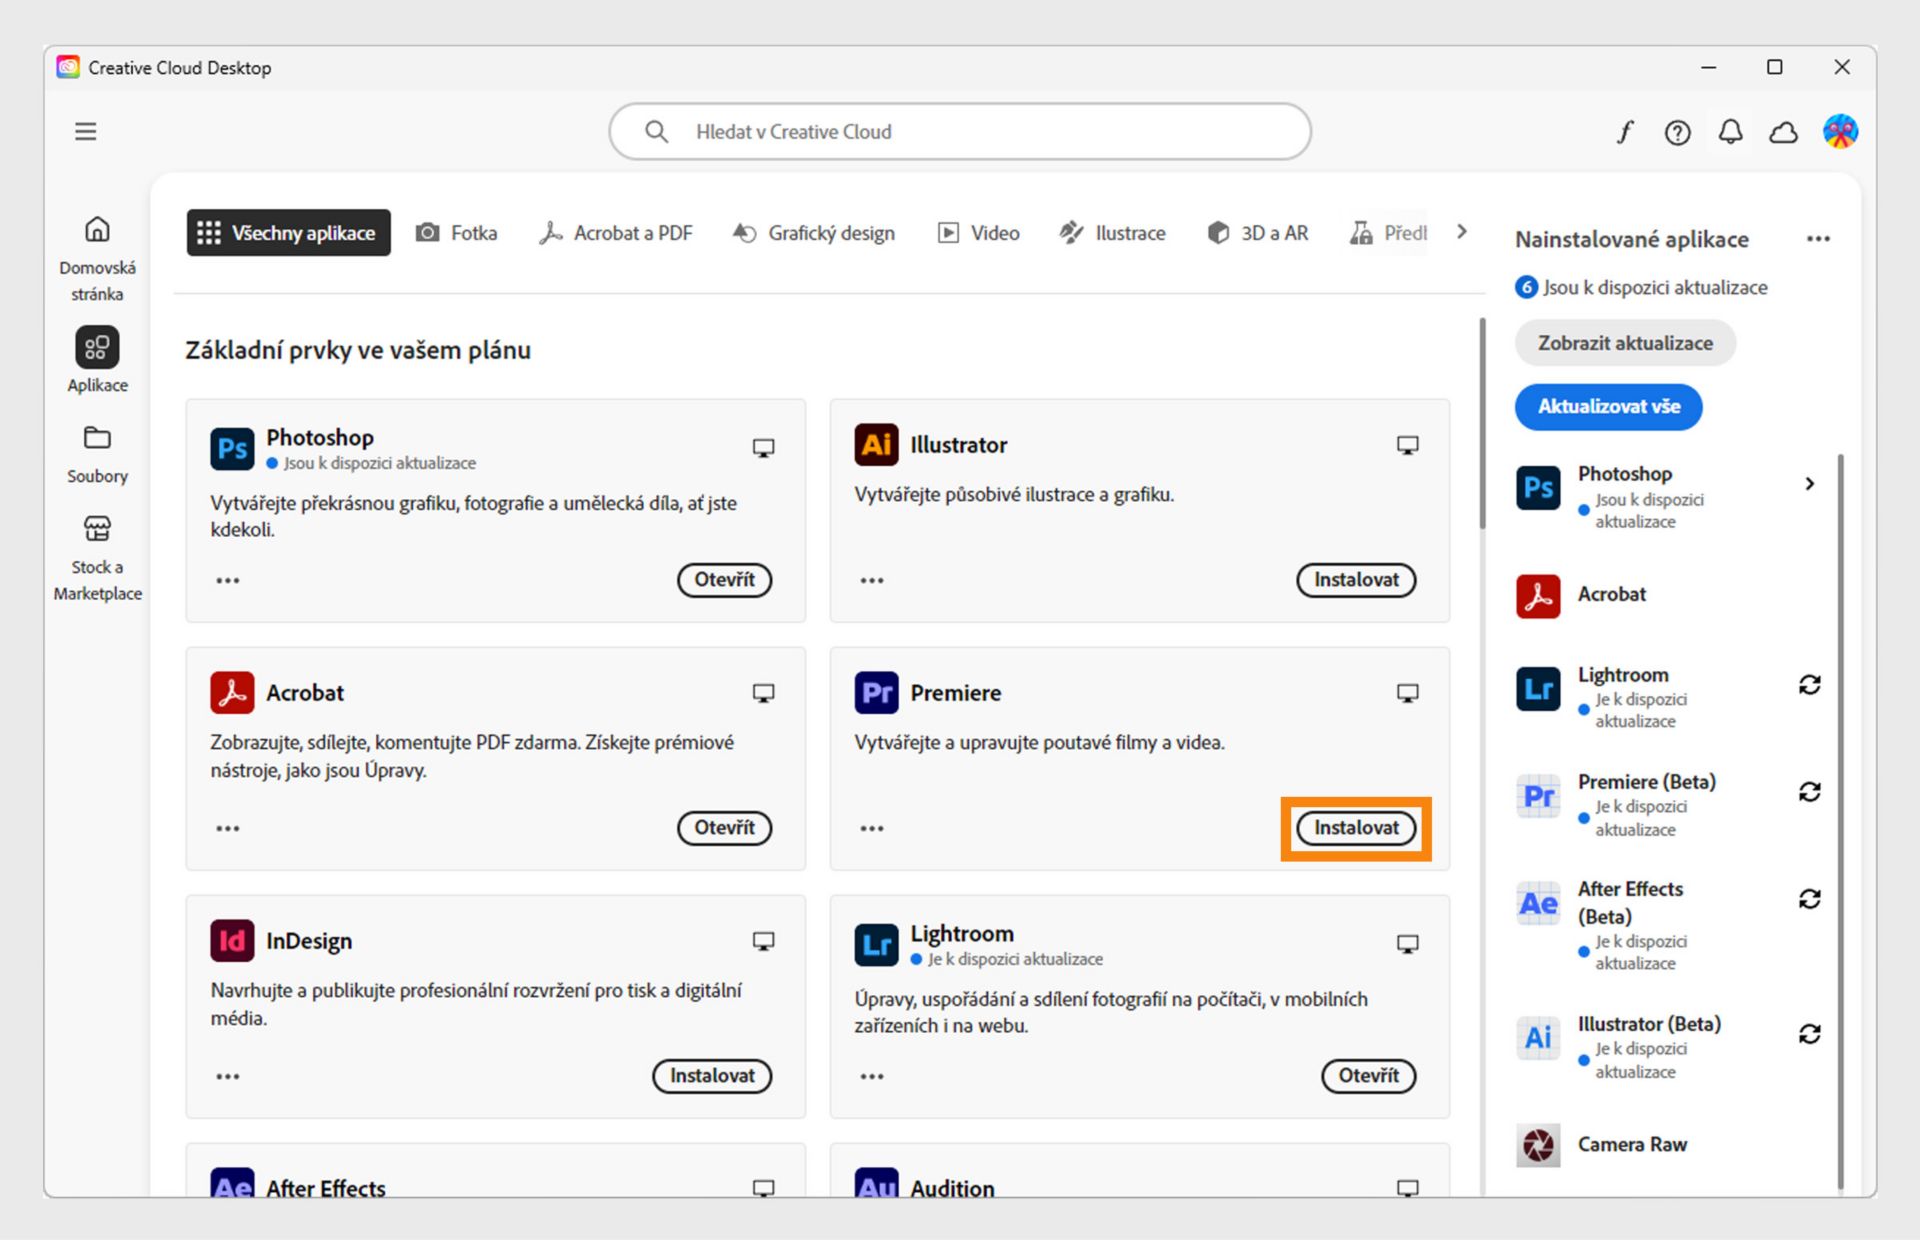This screenshot has height=1240, width=1920.
Task: Open more options on Illustrator card
Action: click(872, 580)
